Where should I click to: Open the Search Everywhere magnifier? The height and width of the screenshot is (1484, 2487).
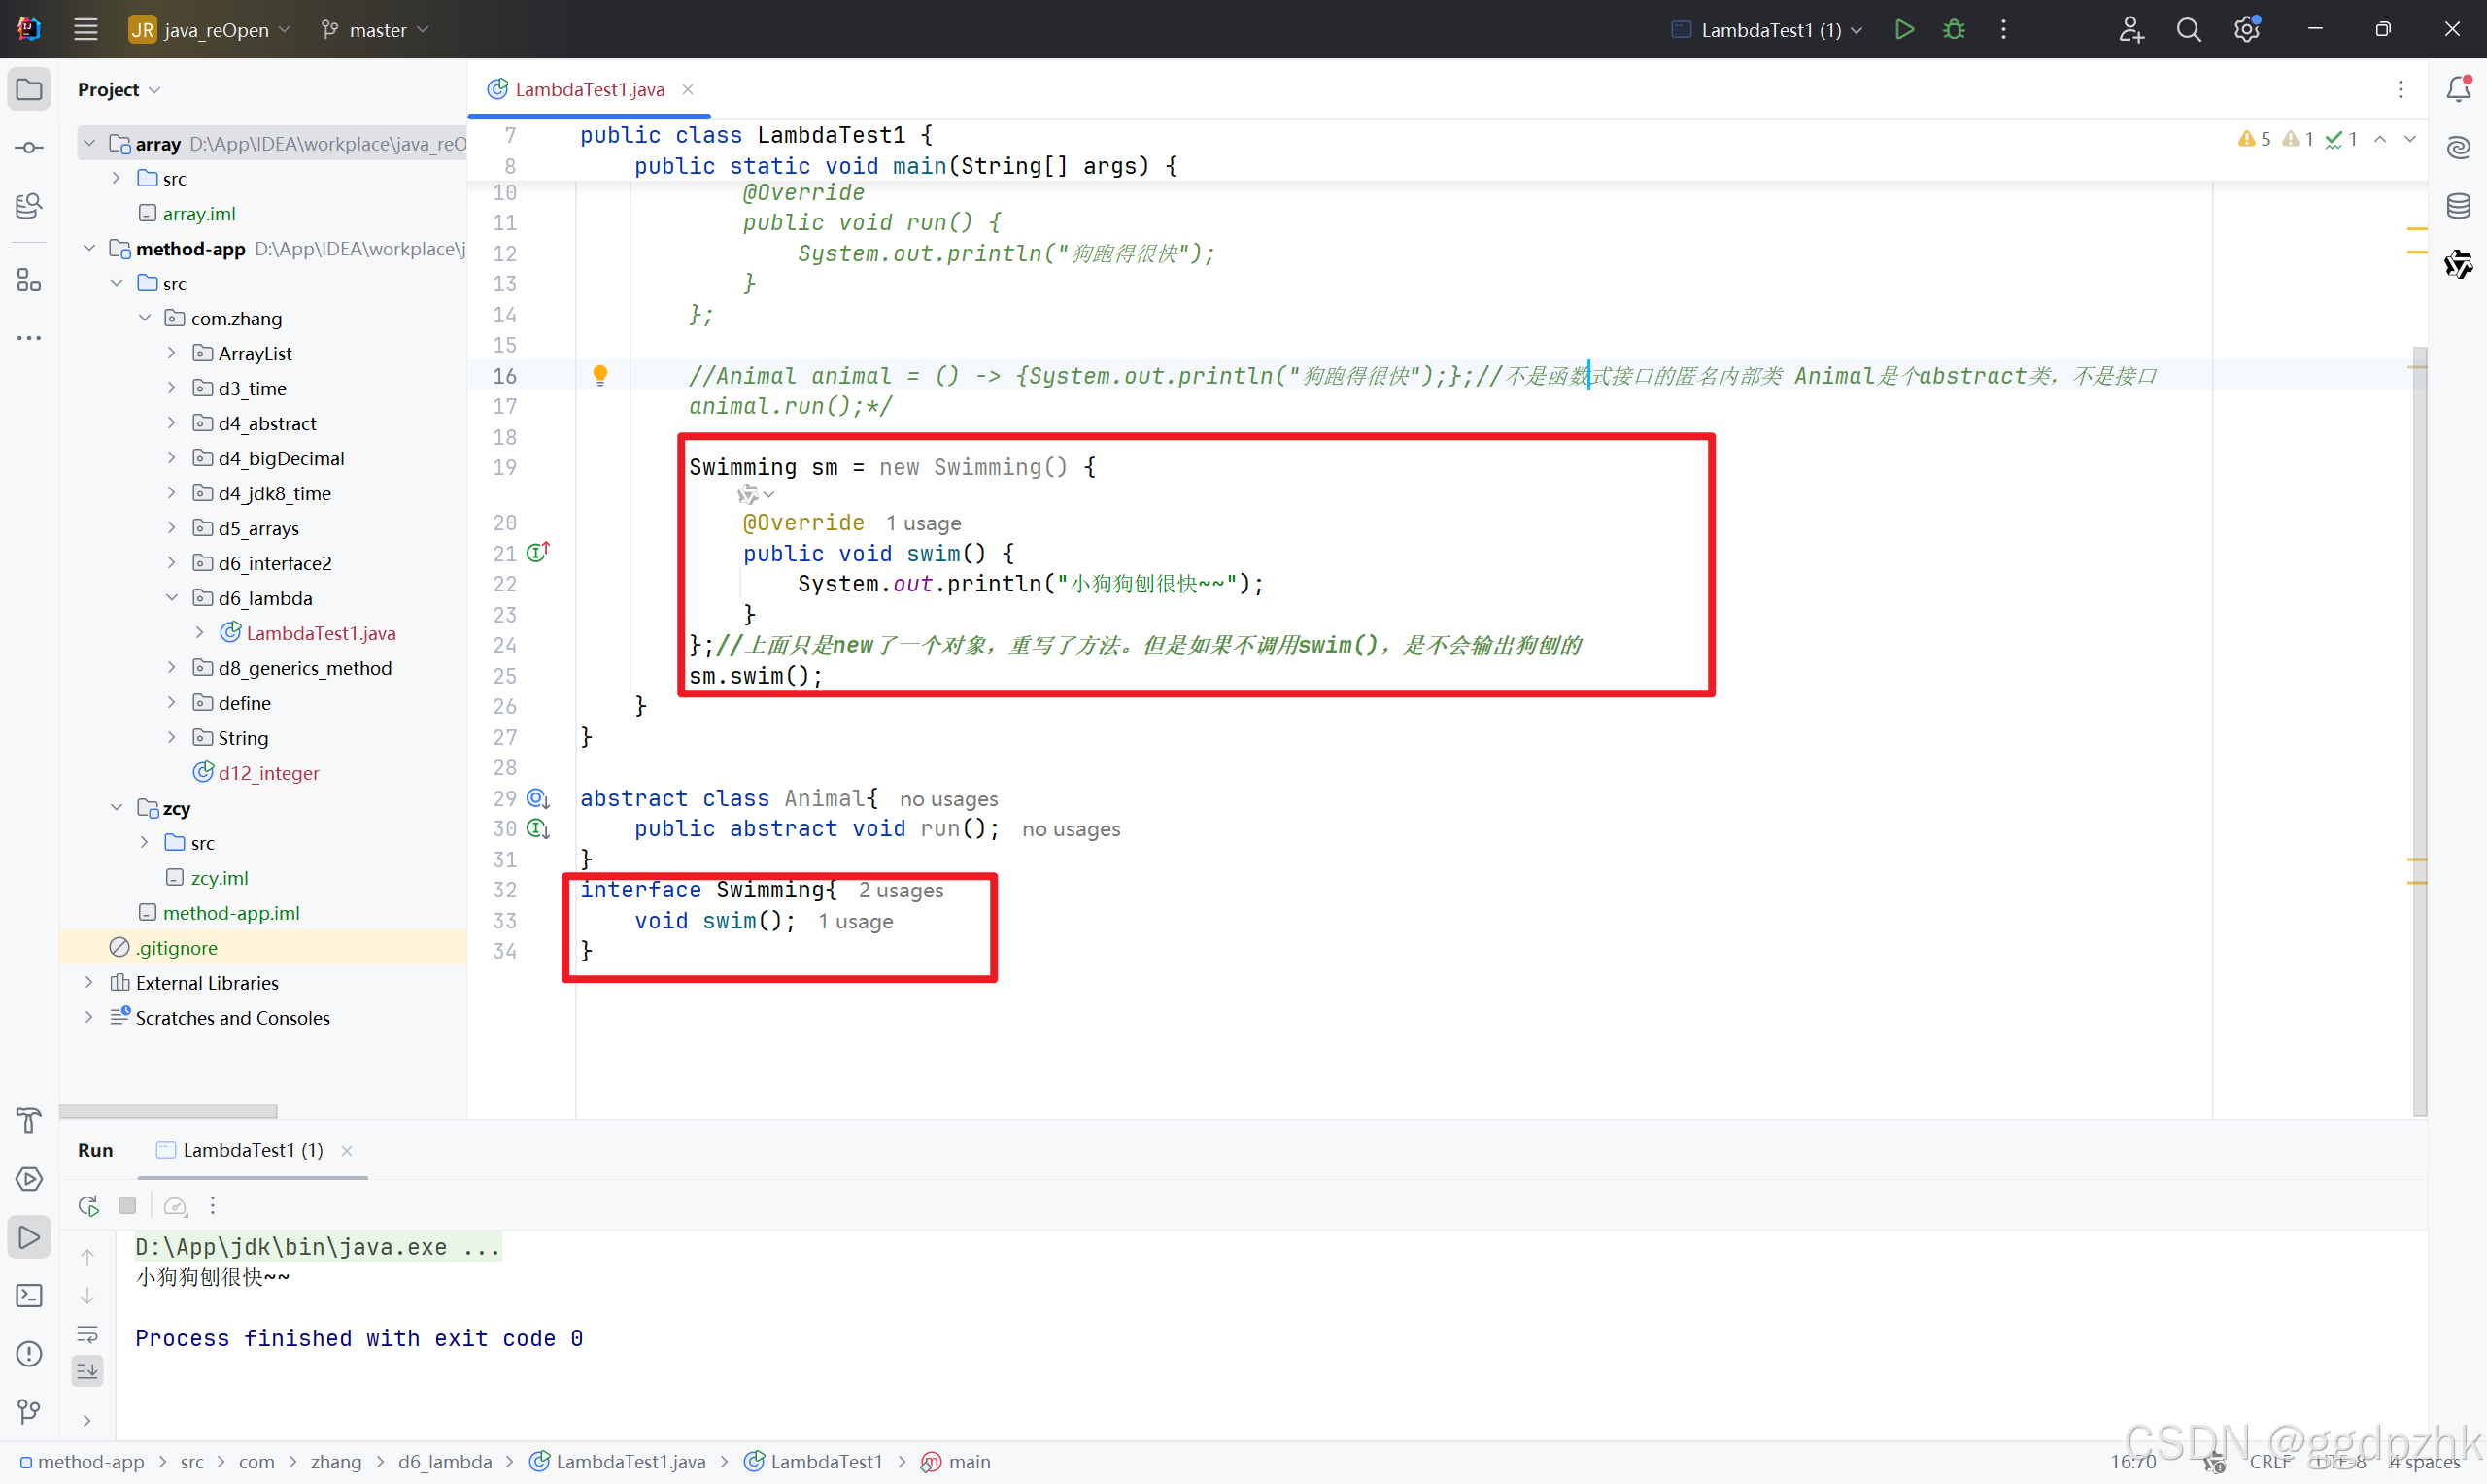click(x=2188, y=30)
